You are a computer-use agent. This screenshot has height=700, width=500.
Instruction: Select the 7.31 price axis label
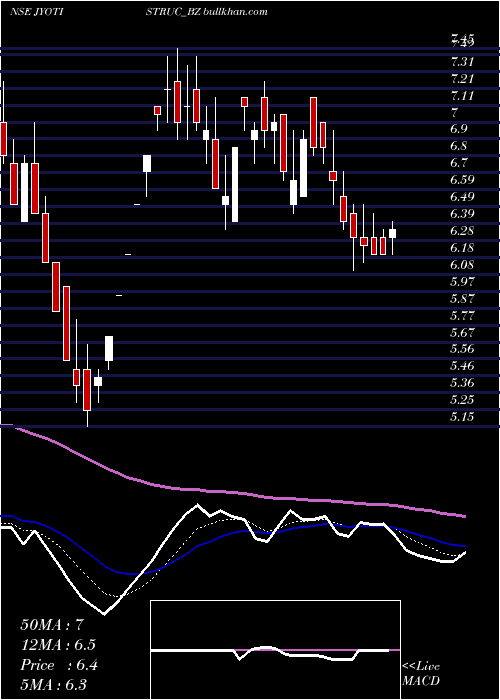(462, 61)
